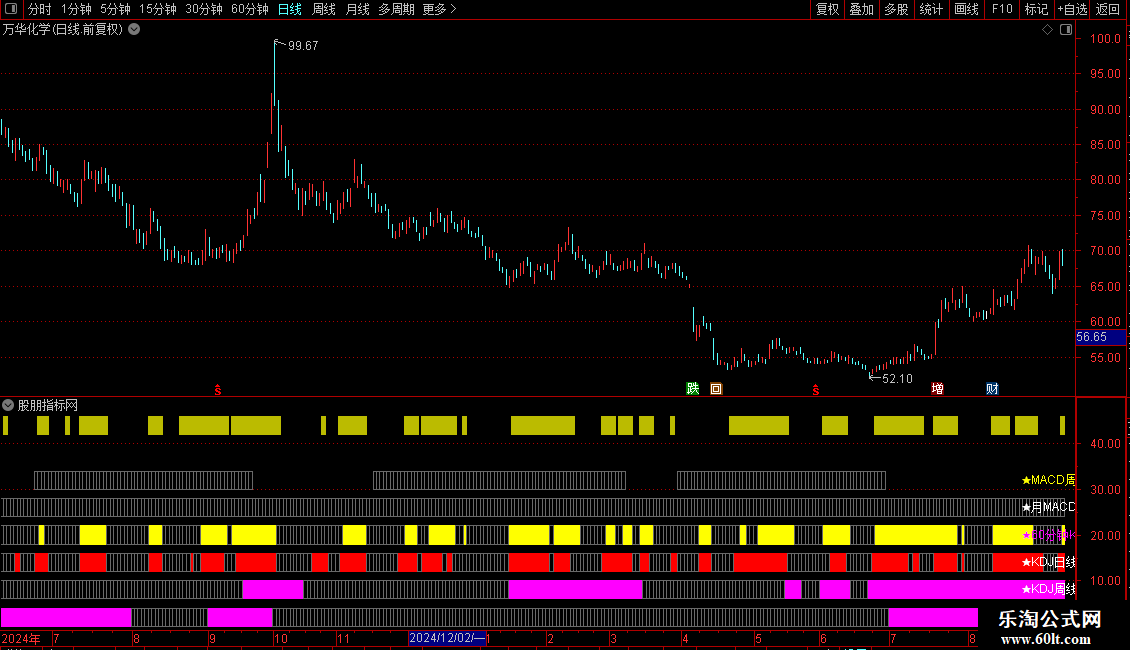This screenshot has height=650, width=1130.
Task: Open the dropdown circle next to 万华化学 title
Action: coord(134,30)
